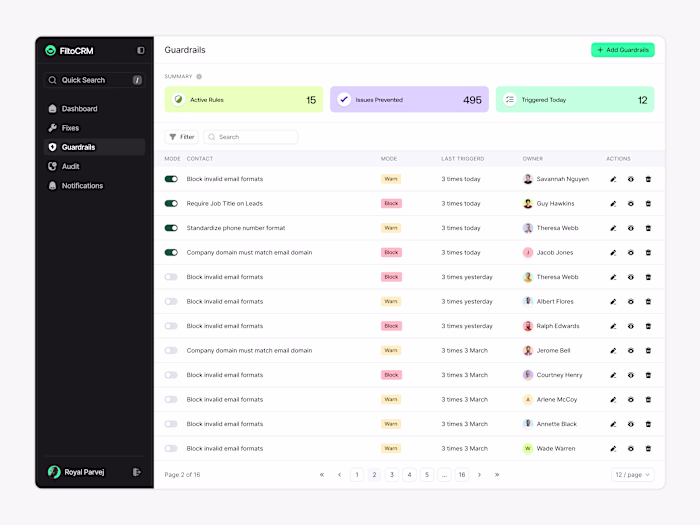Go to the next page chevron
This screenshot has width=700, height=525.
pos(479,475)
